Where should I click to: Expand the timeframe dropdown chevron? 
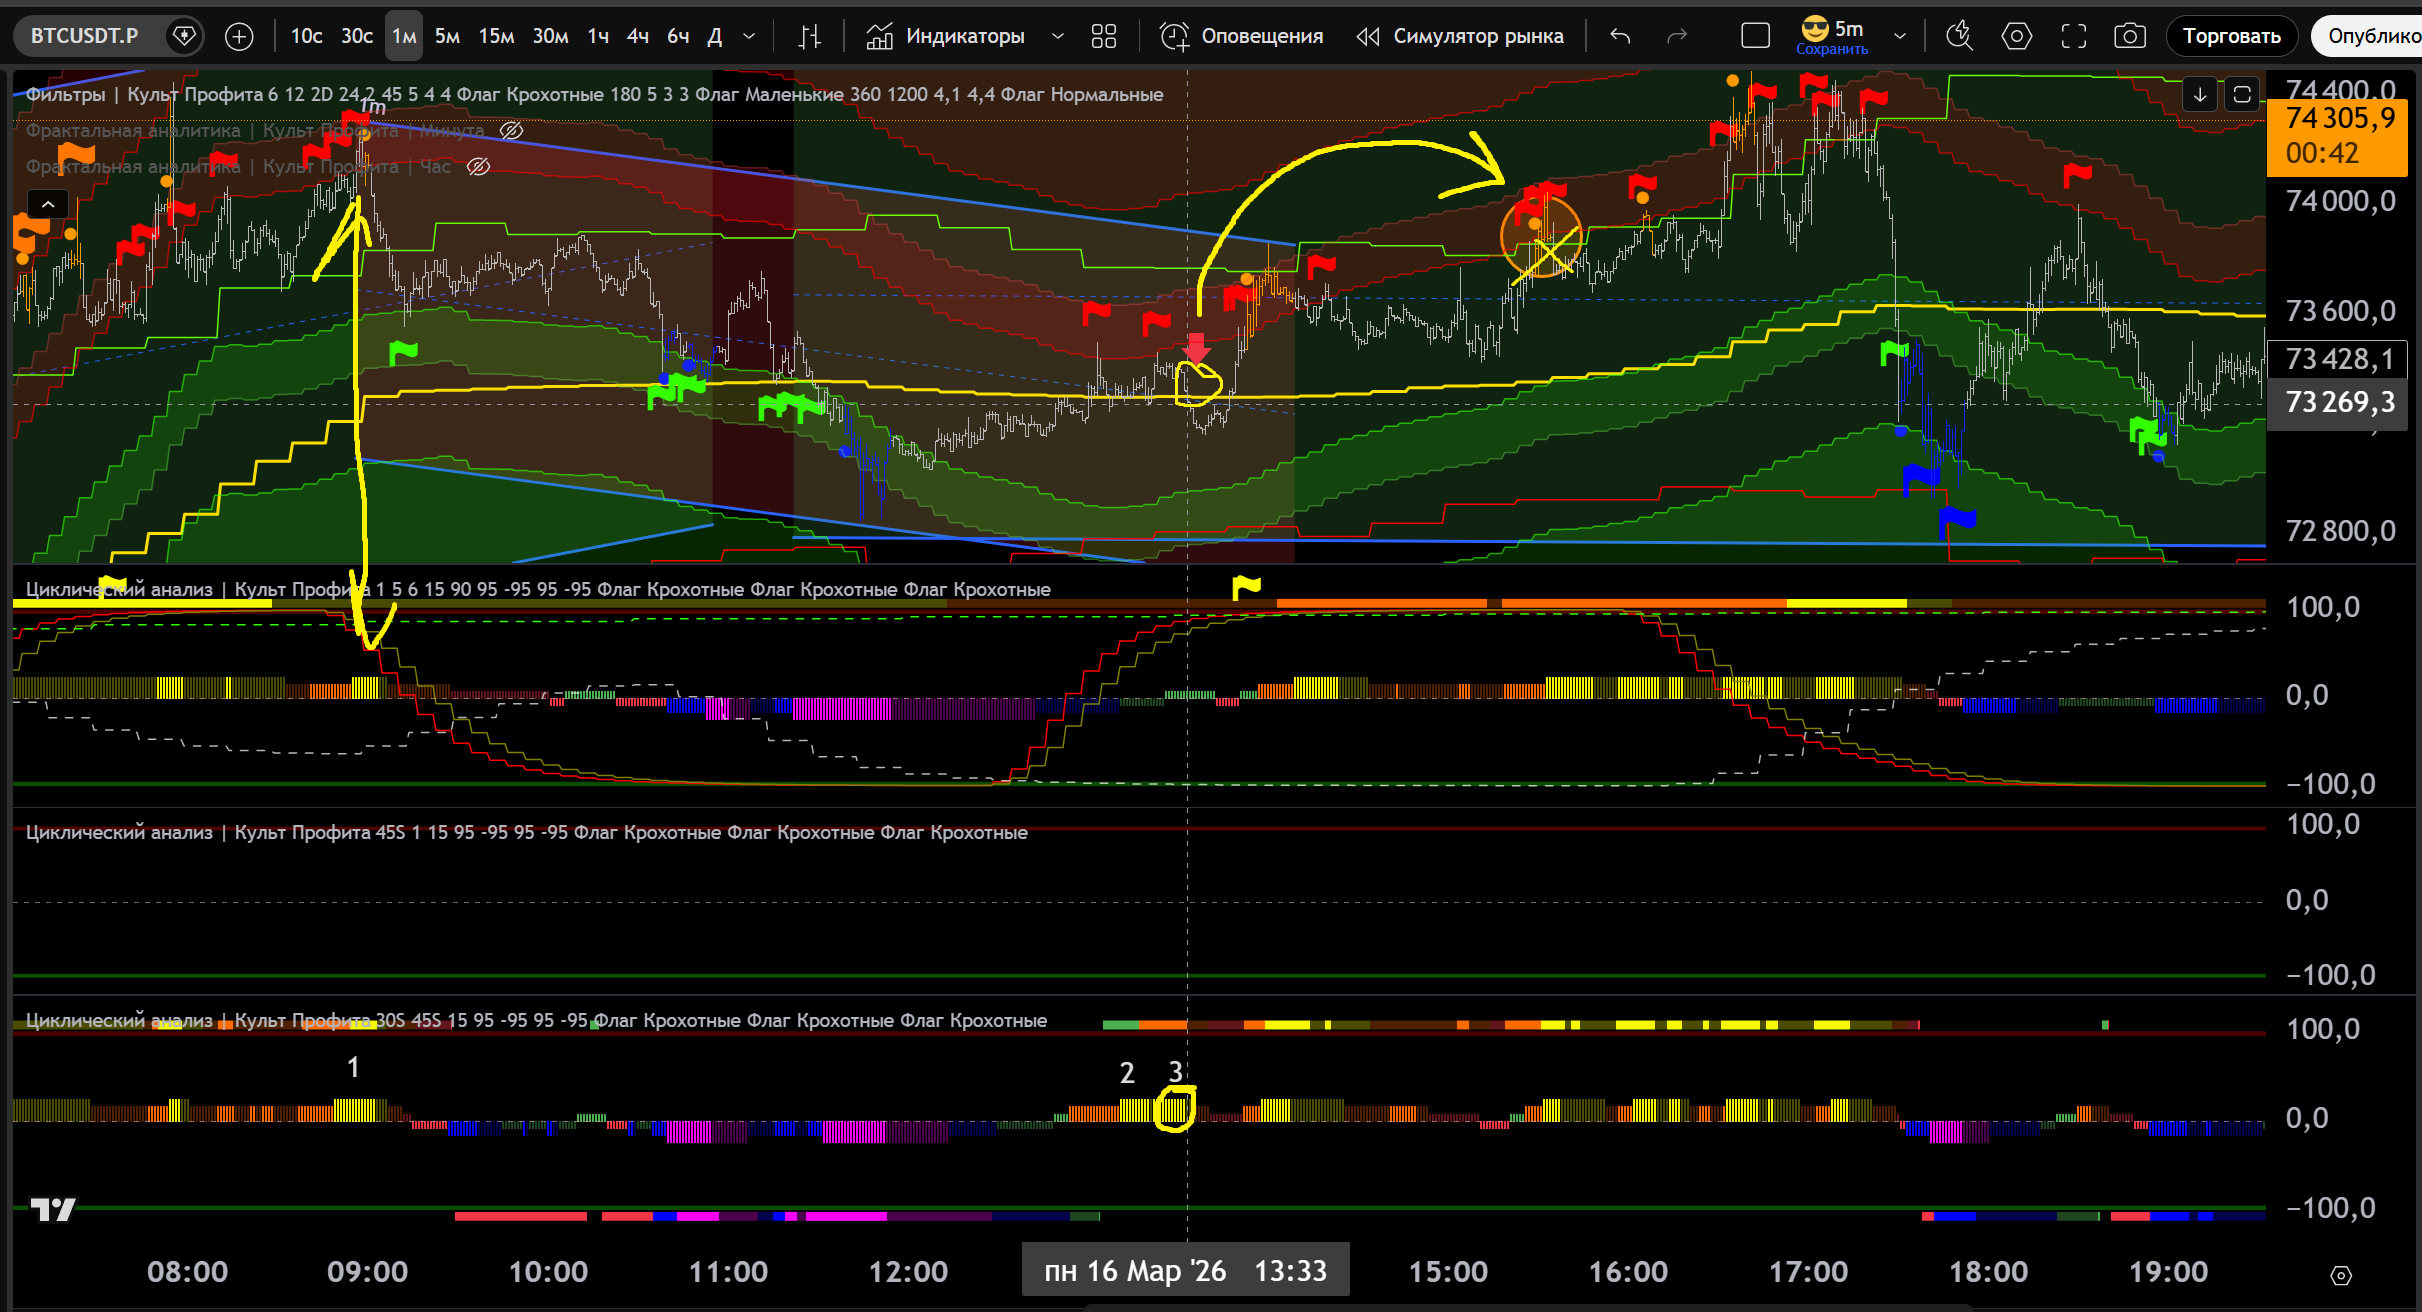tap(749, 37)
